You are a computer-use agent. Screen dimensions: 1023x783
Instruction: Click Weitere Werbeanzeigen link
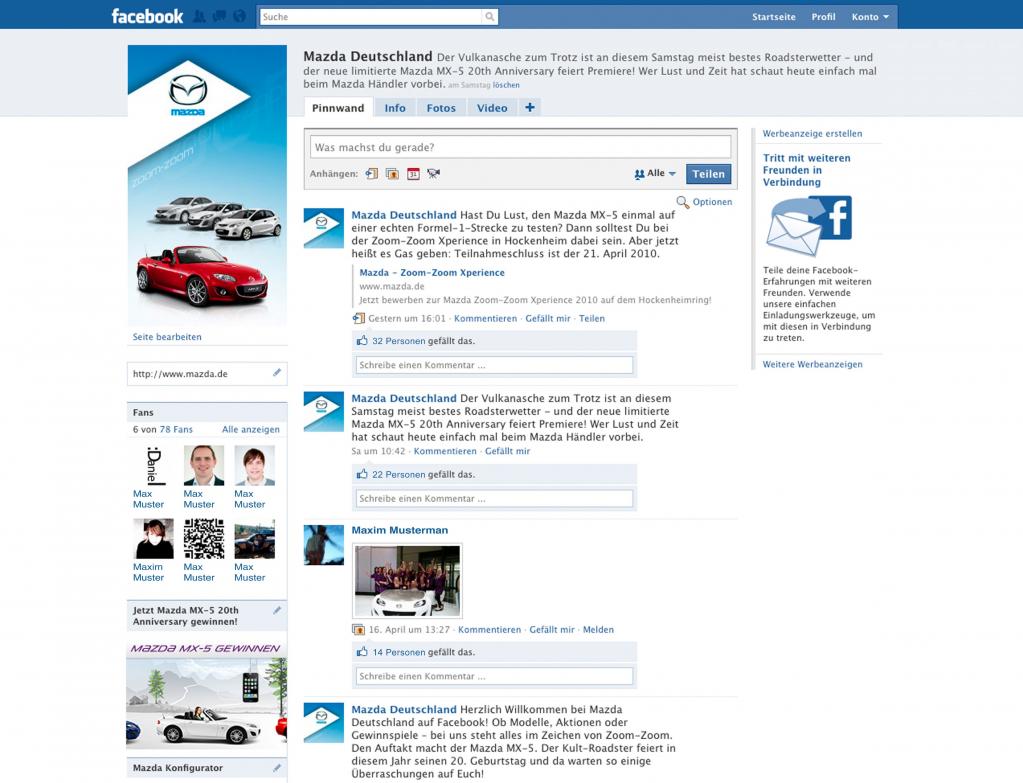(x=812, y=364)
